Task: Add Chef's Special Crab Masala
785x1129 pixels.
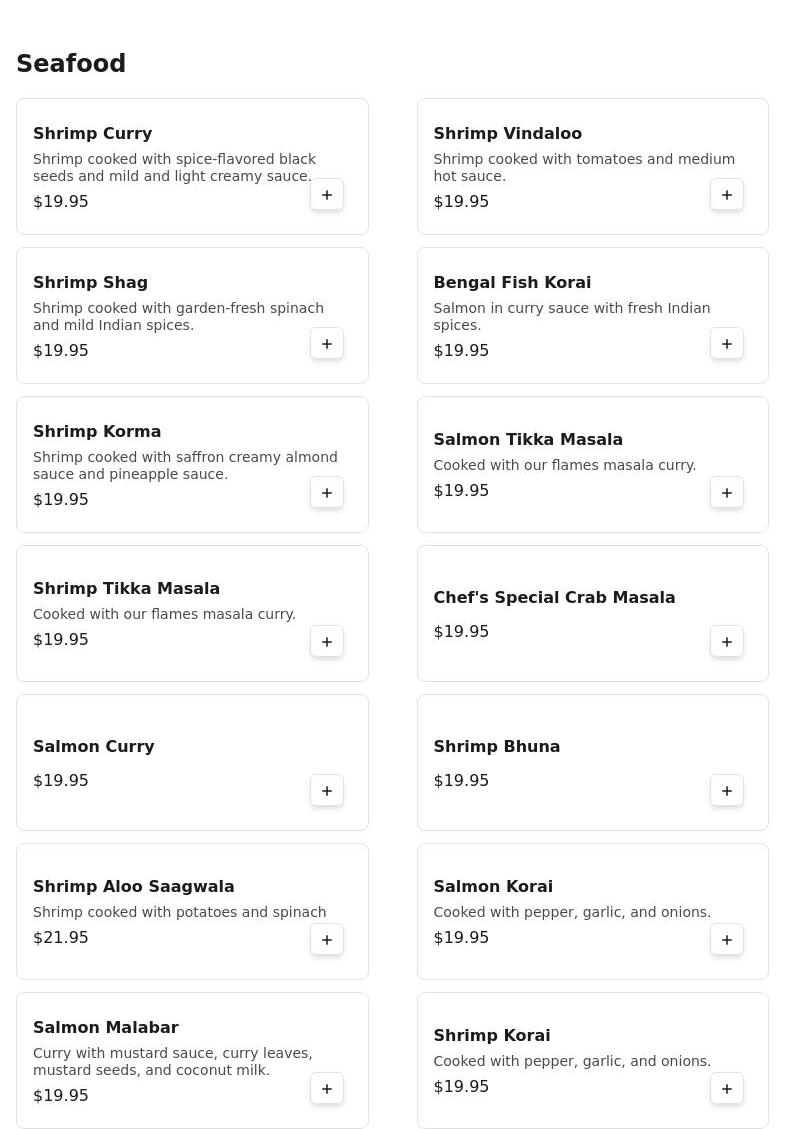Action: pos(727,642)
